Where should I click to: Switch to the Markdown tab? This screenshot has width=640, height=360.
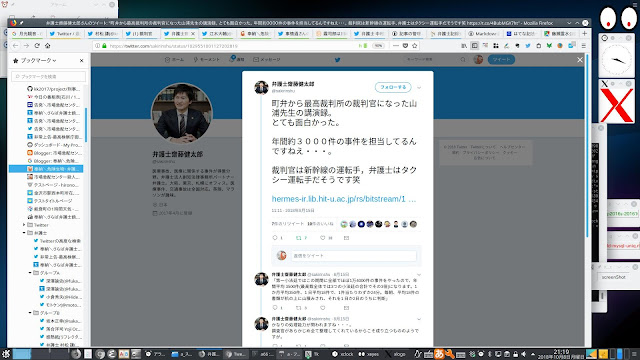click(483, 33)
